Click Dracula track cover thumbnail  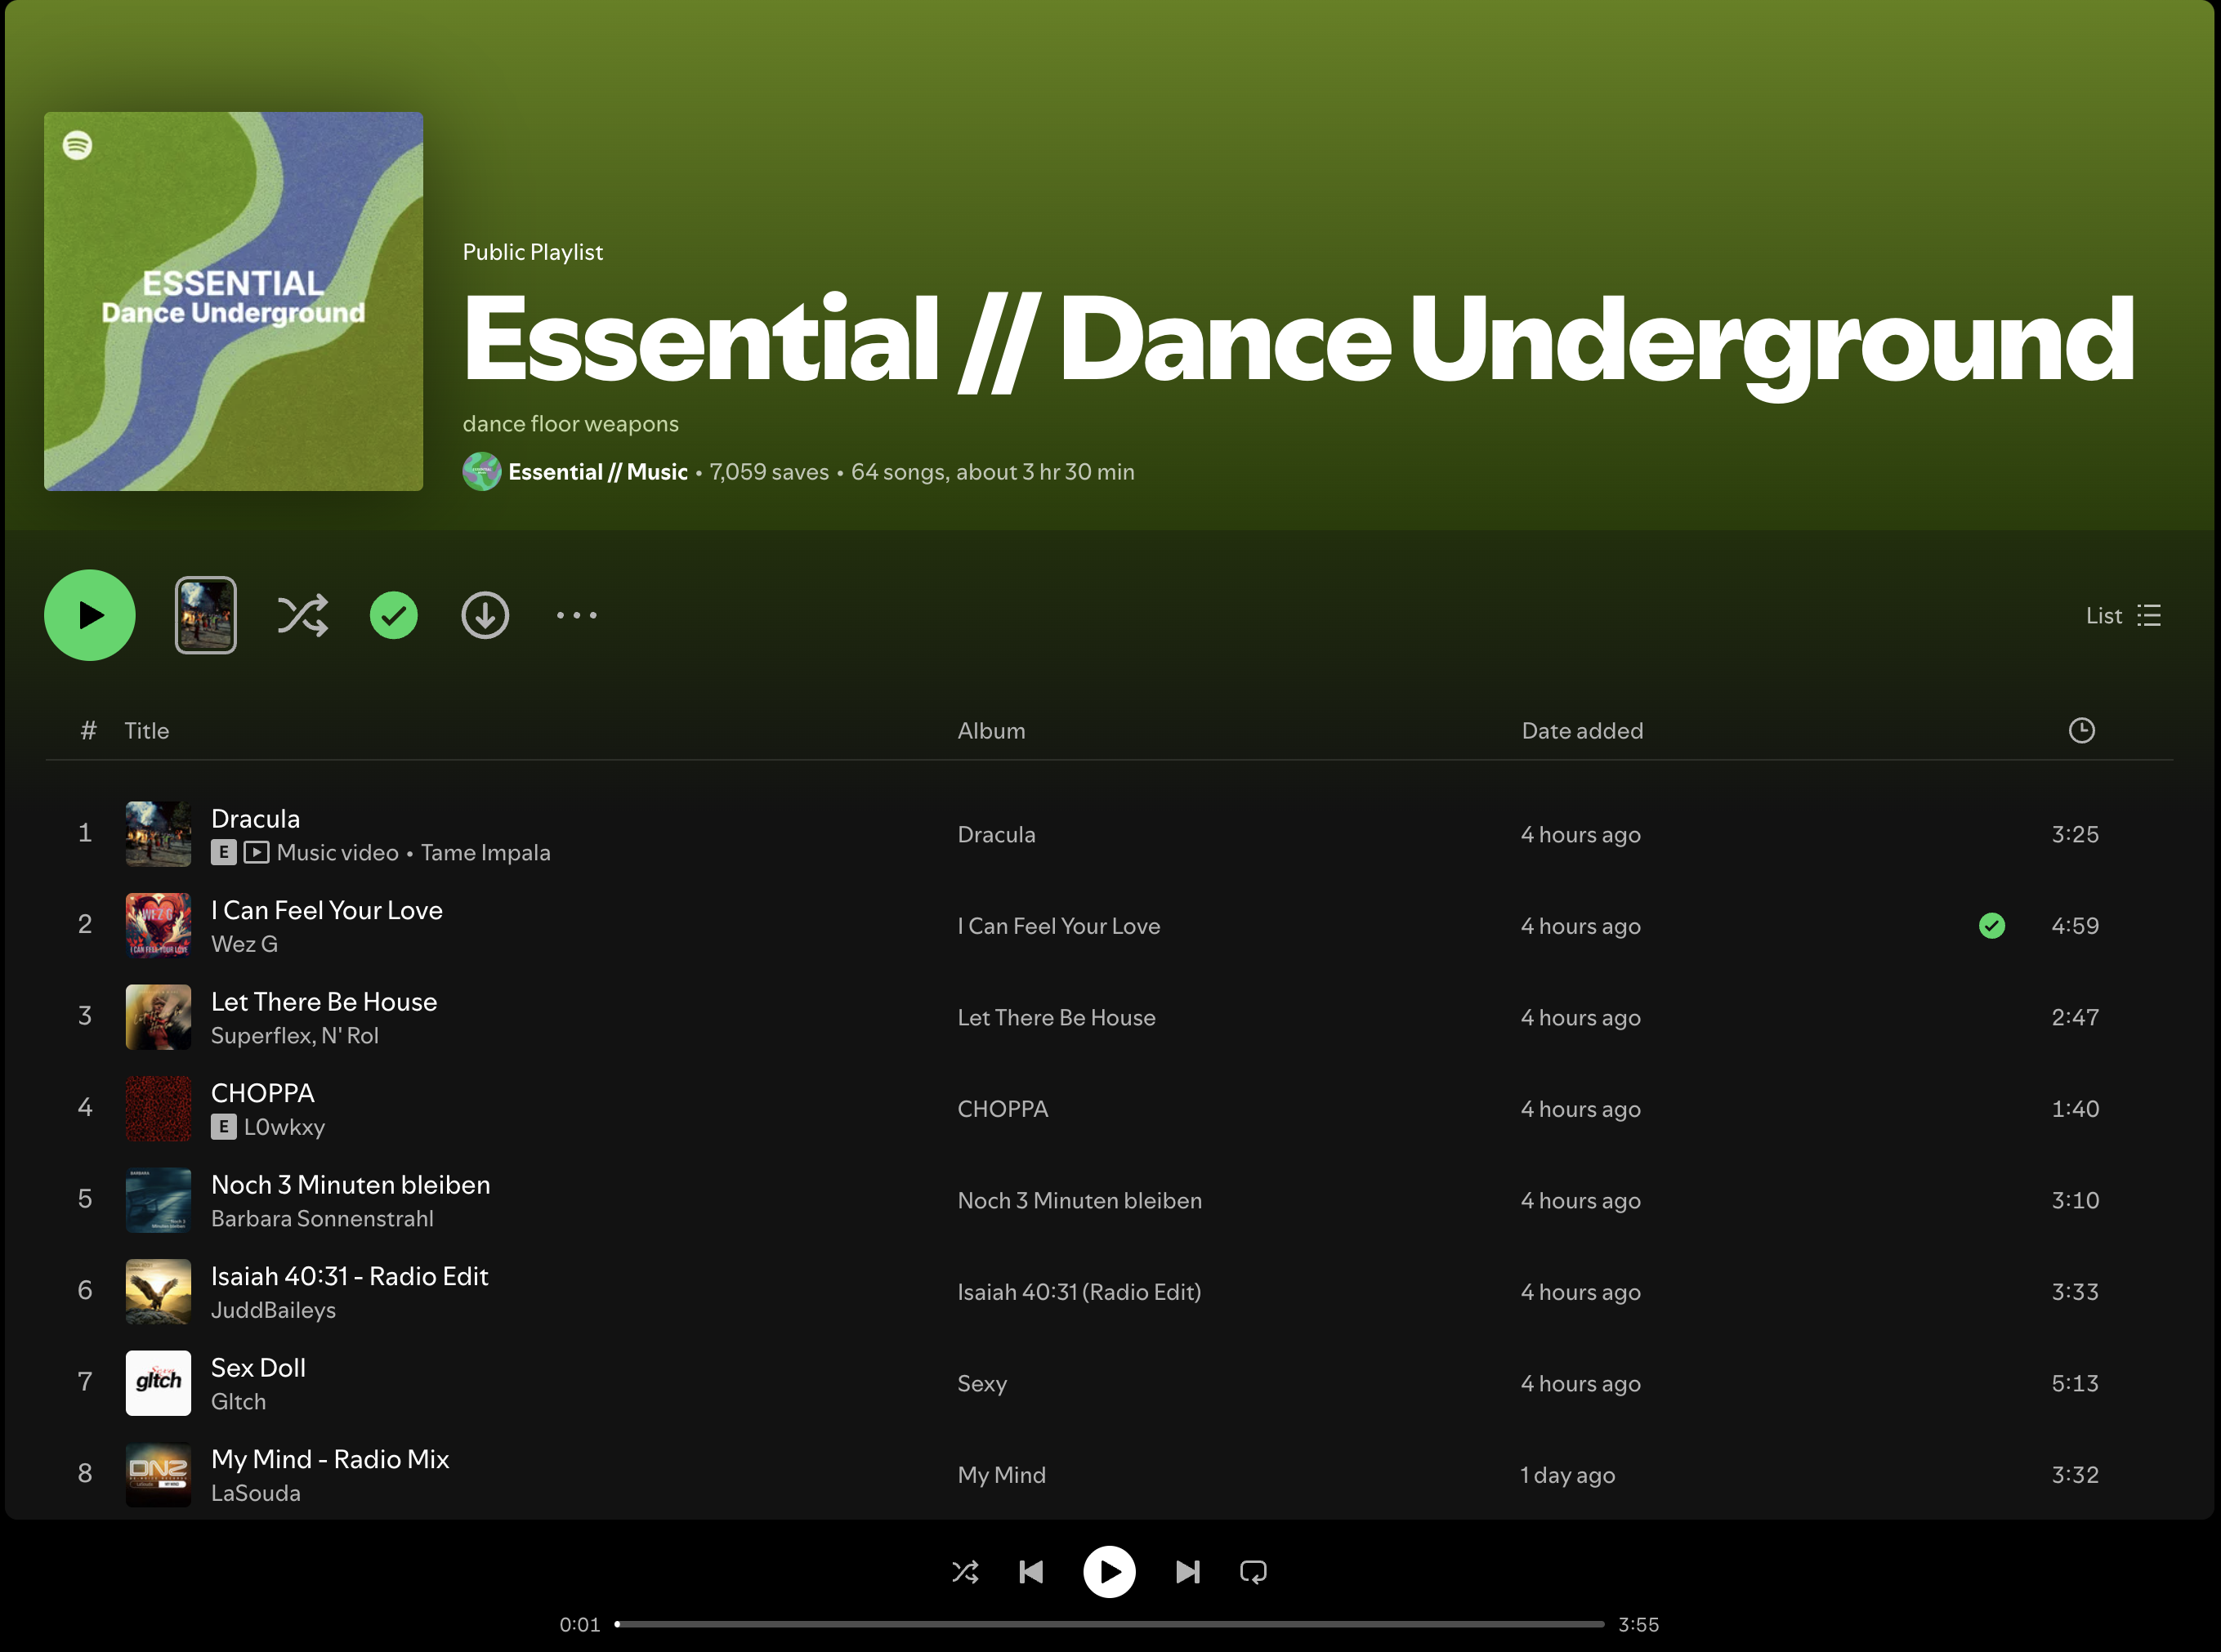click(158, 833)
